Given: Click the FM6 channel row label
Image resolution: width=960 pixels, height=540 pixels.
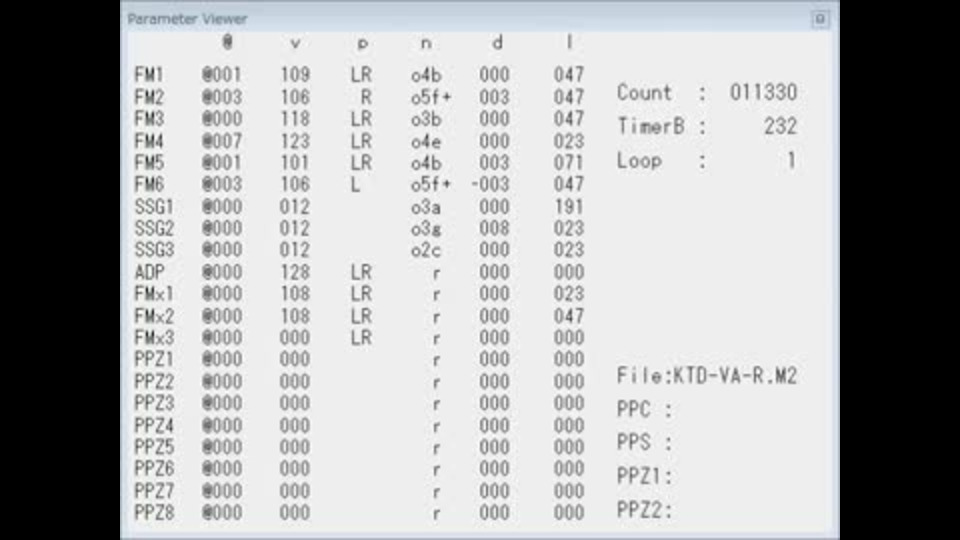Looking at the screenshot, I should (x=149, y=184).
